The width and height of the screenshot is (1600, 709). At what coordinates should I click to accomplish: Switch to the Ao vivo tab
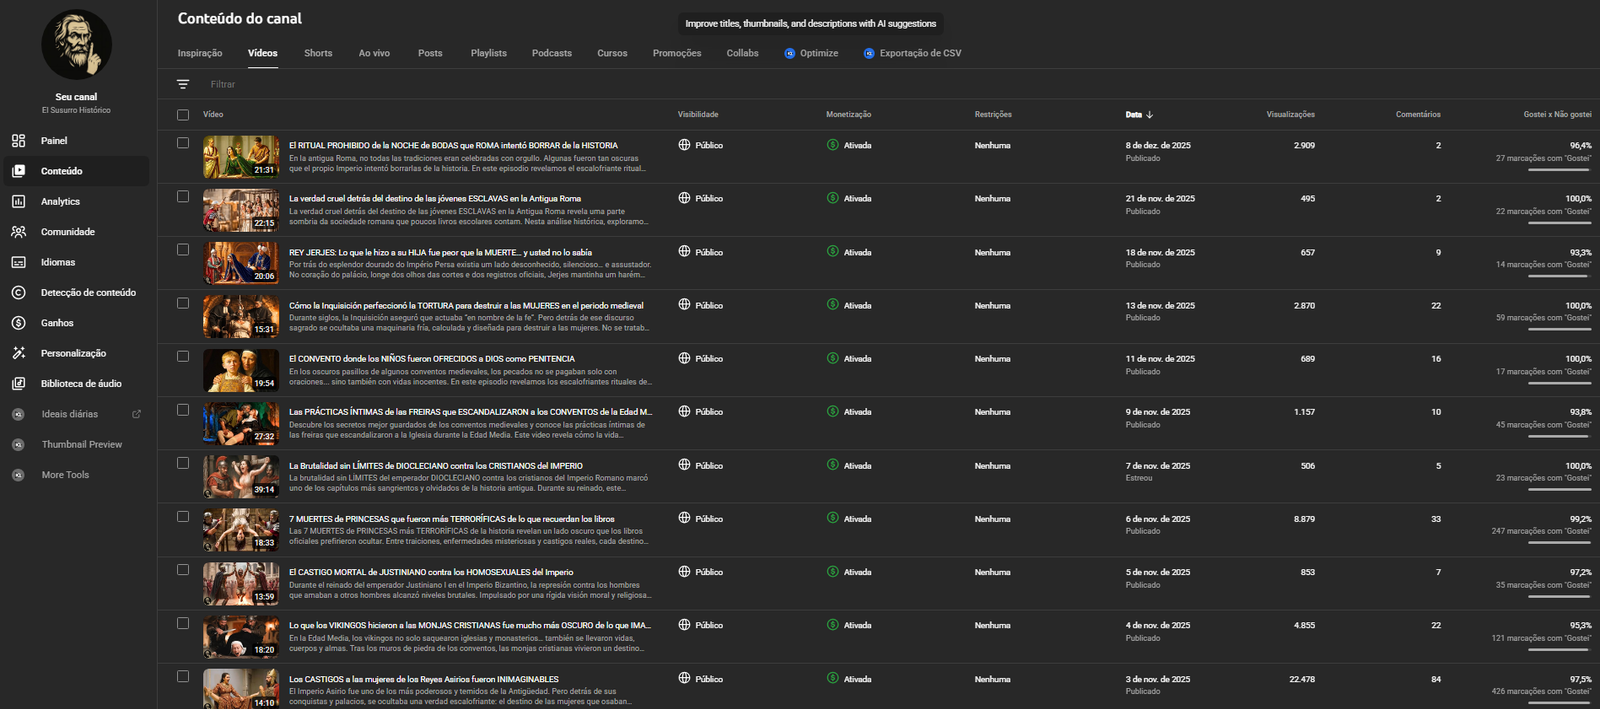(374, 54)
